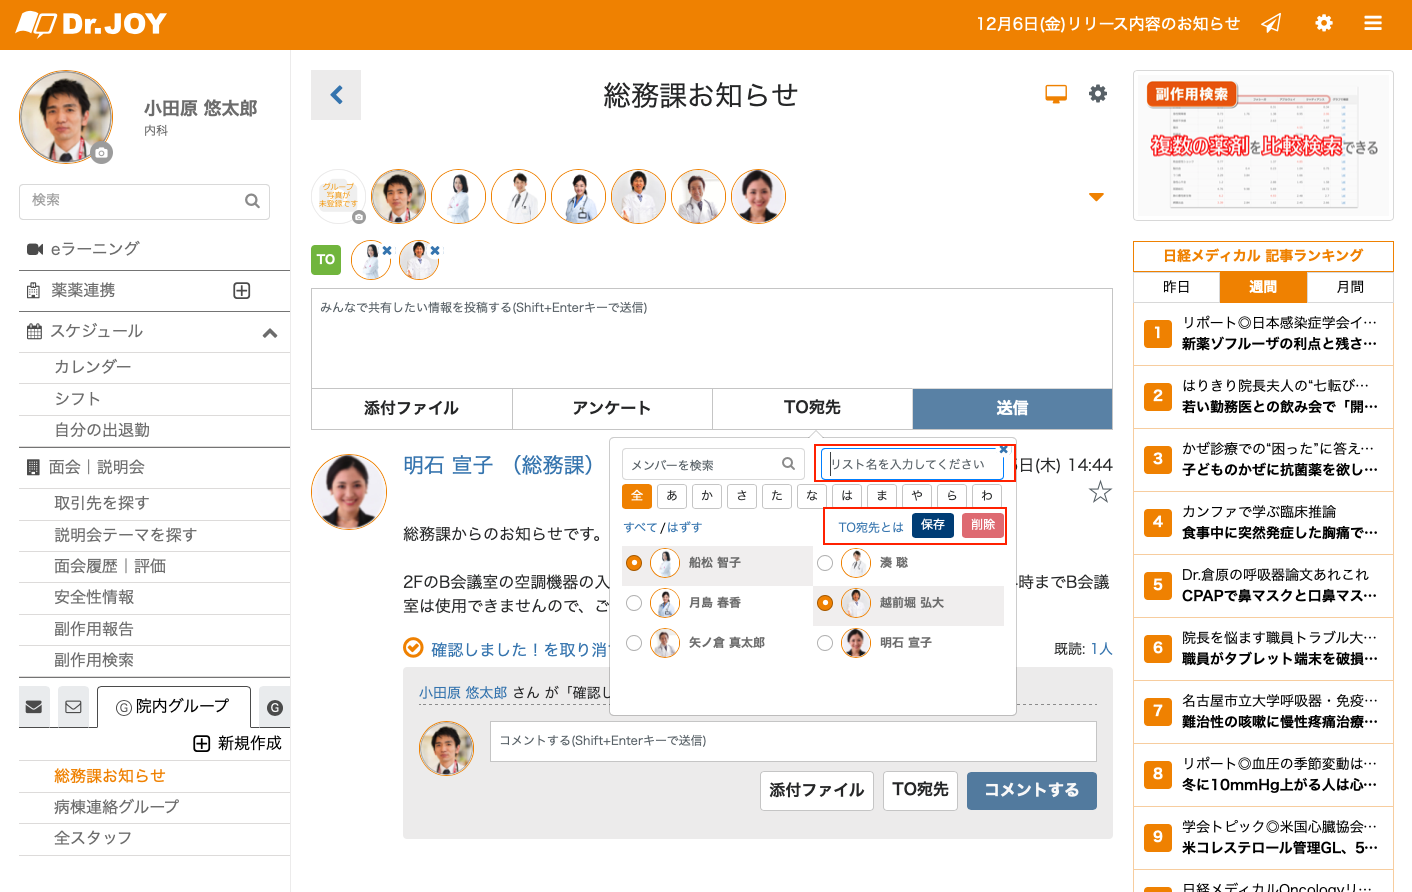The height and width of the screenshot is (892, 1412).
Task: Filter members by 全 button
Action: pyautogui.click(x=637, y=496)
